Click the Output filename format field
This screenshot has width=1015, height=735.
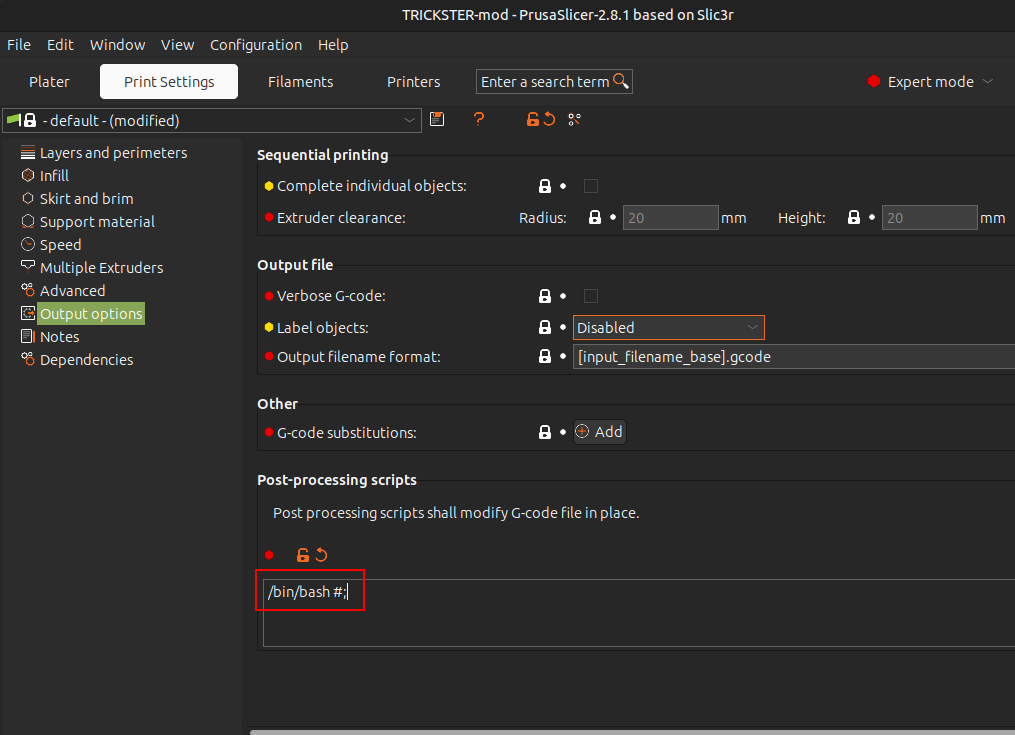pos(790,357)
